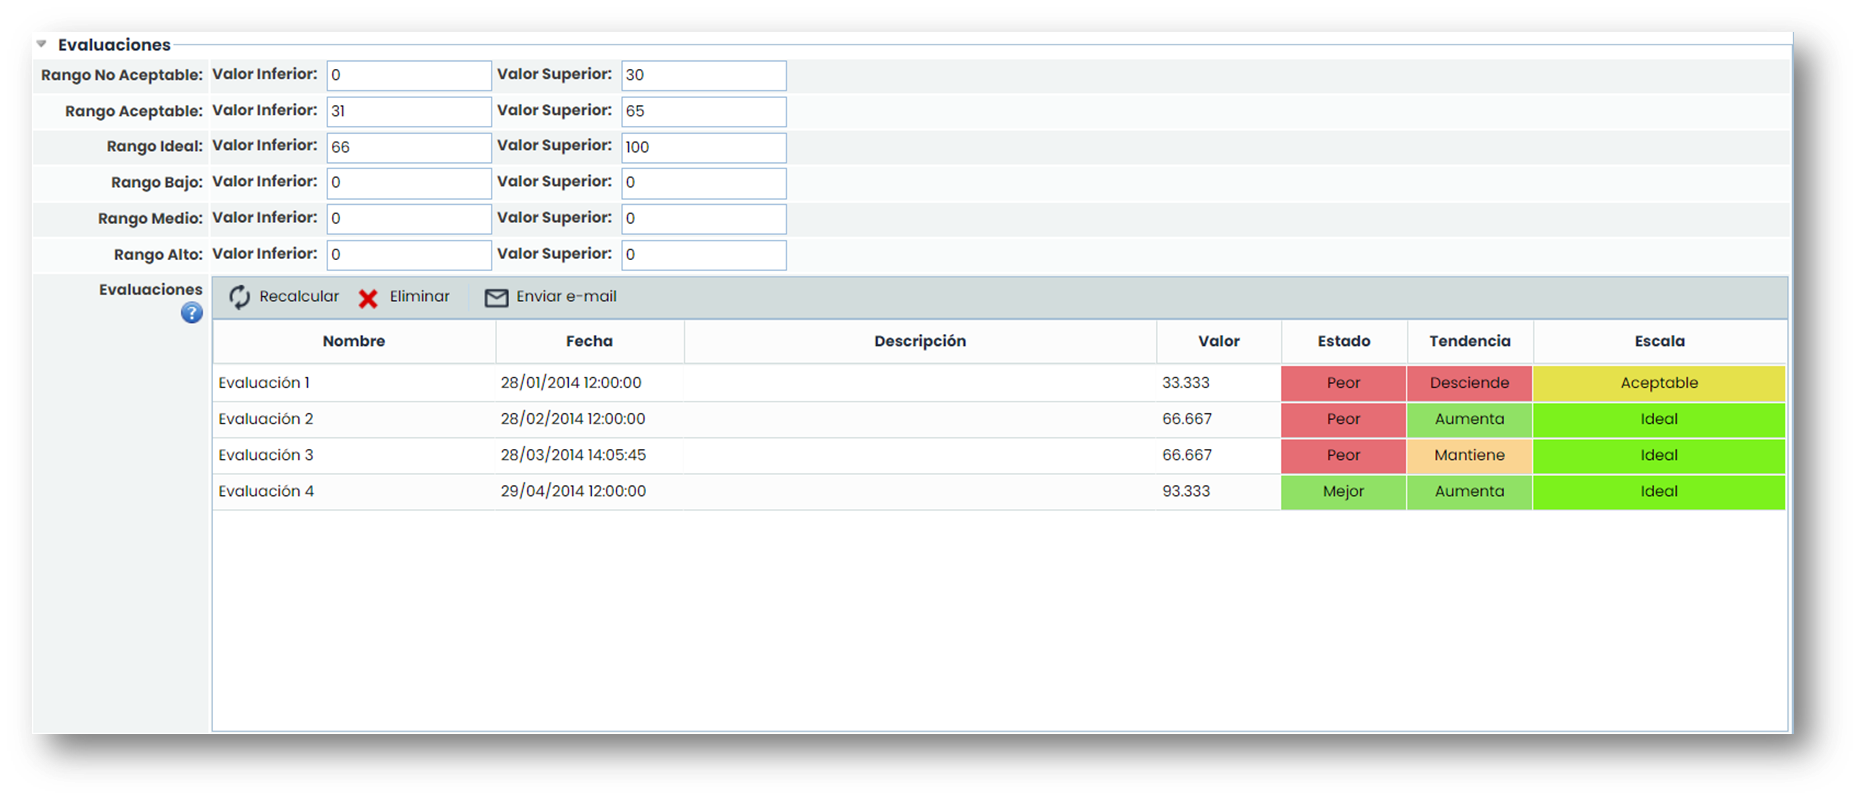
Task: Click Rango Alto Valor Superior field
Action: click(703, 255)
